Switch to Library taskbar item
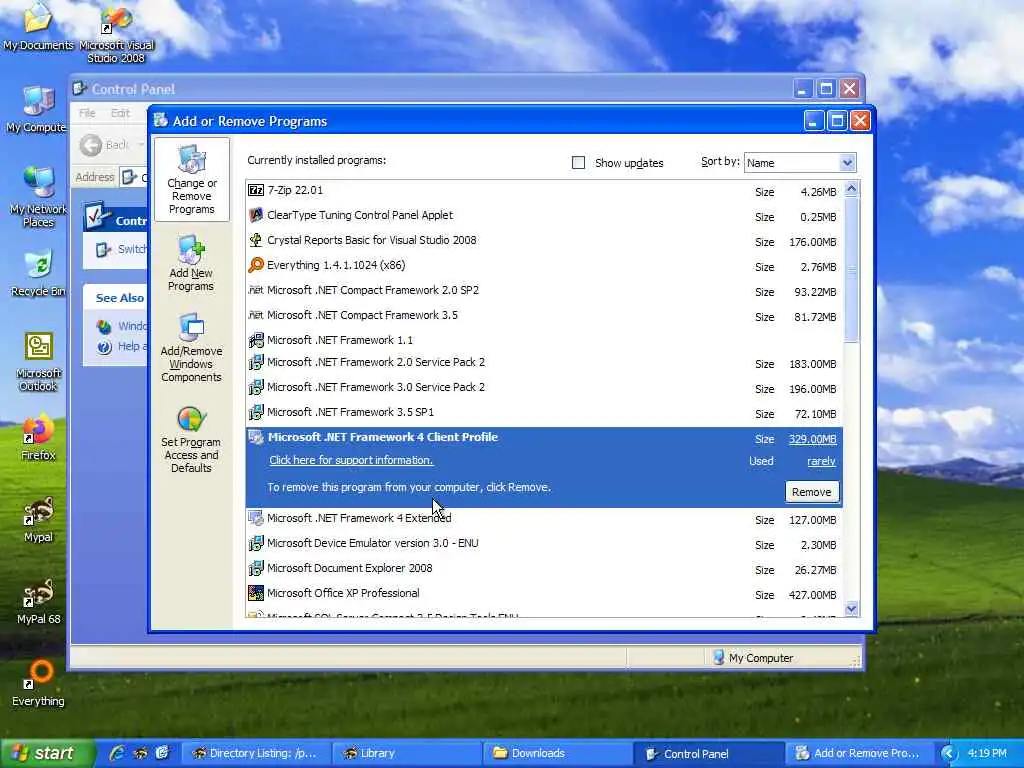The height and width of the screenshot is (768, 1024). click(406, 753)
